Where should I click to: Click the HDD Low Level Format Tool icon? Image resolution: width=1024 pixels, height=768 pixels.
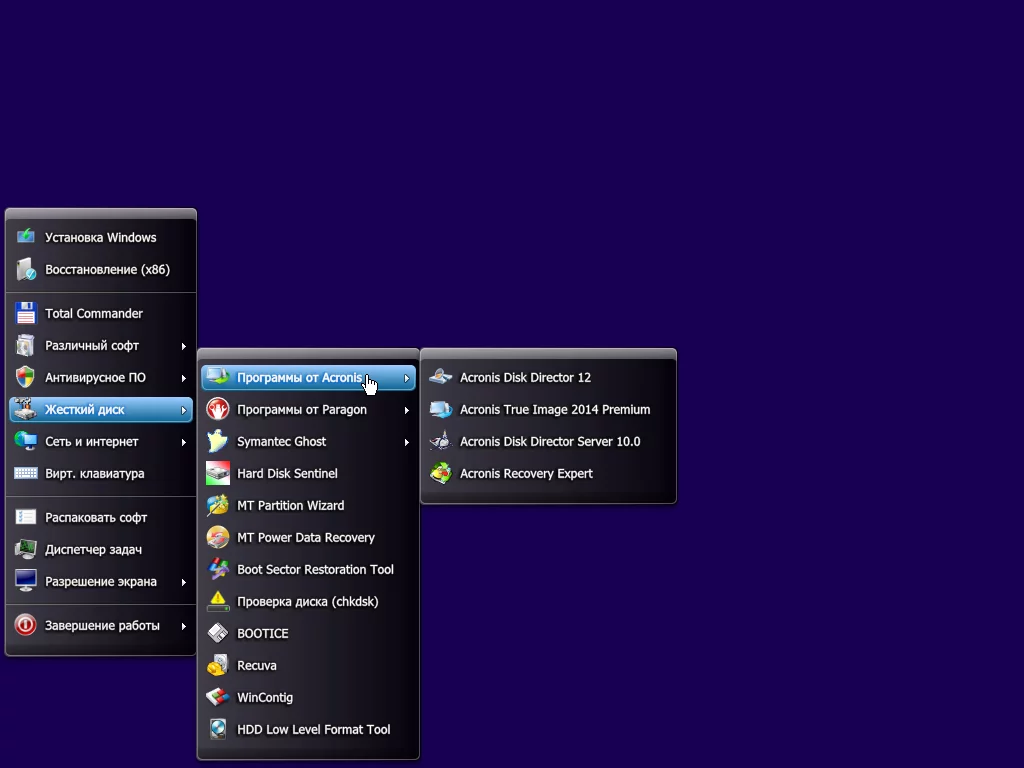coord(217,729)
